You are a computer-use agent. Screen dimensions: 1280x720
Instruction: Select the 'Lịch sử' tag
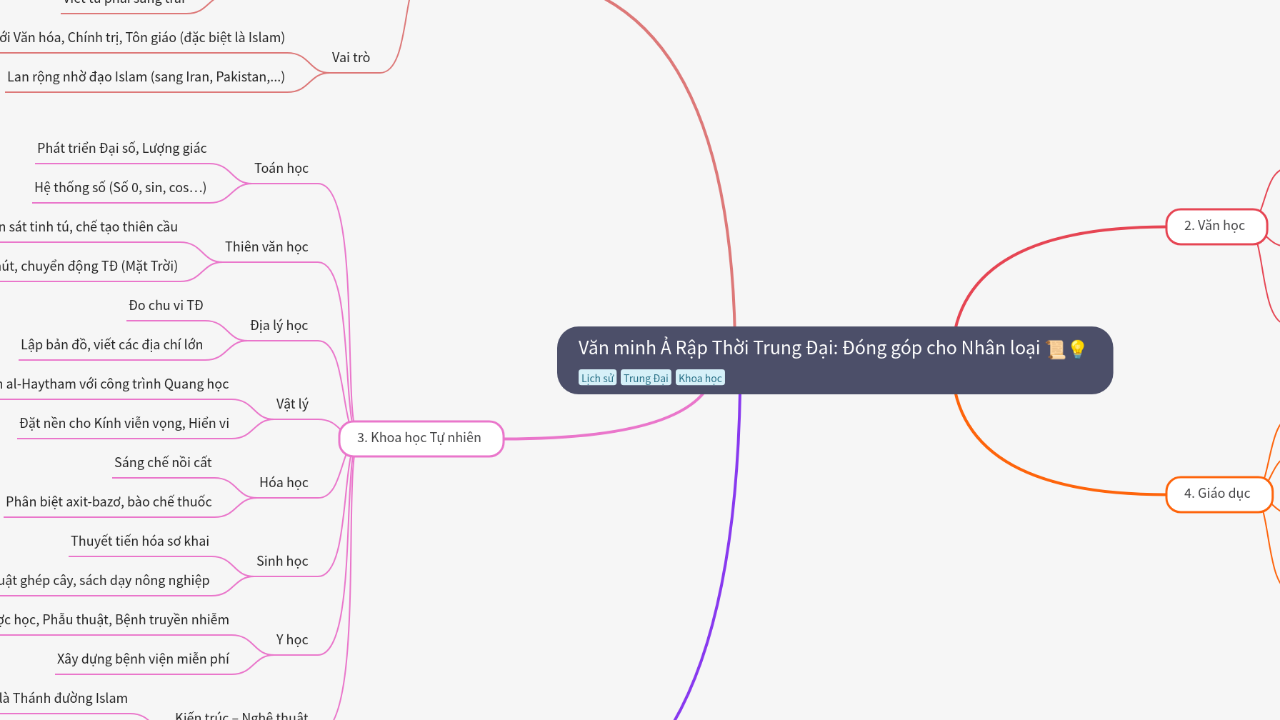(597, 378)
